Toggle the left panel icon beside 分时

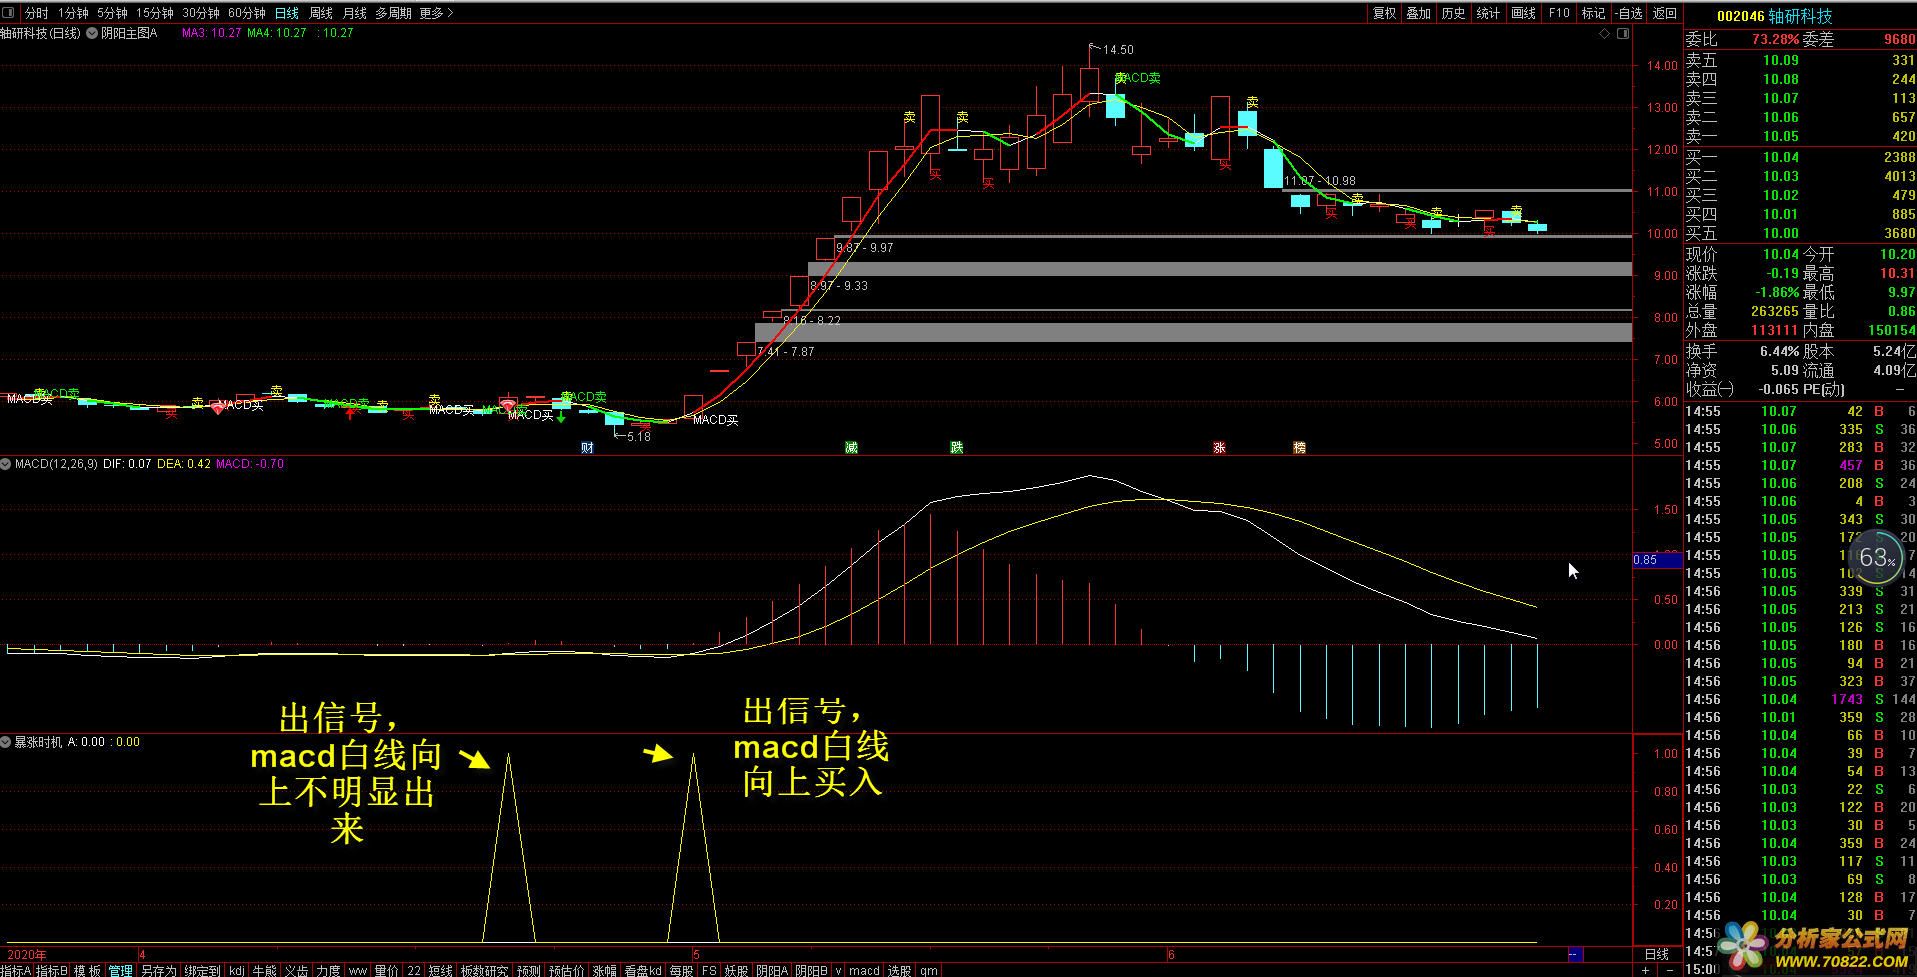(x=10, y=13)
